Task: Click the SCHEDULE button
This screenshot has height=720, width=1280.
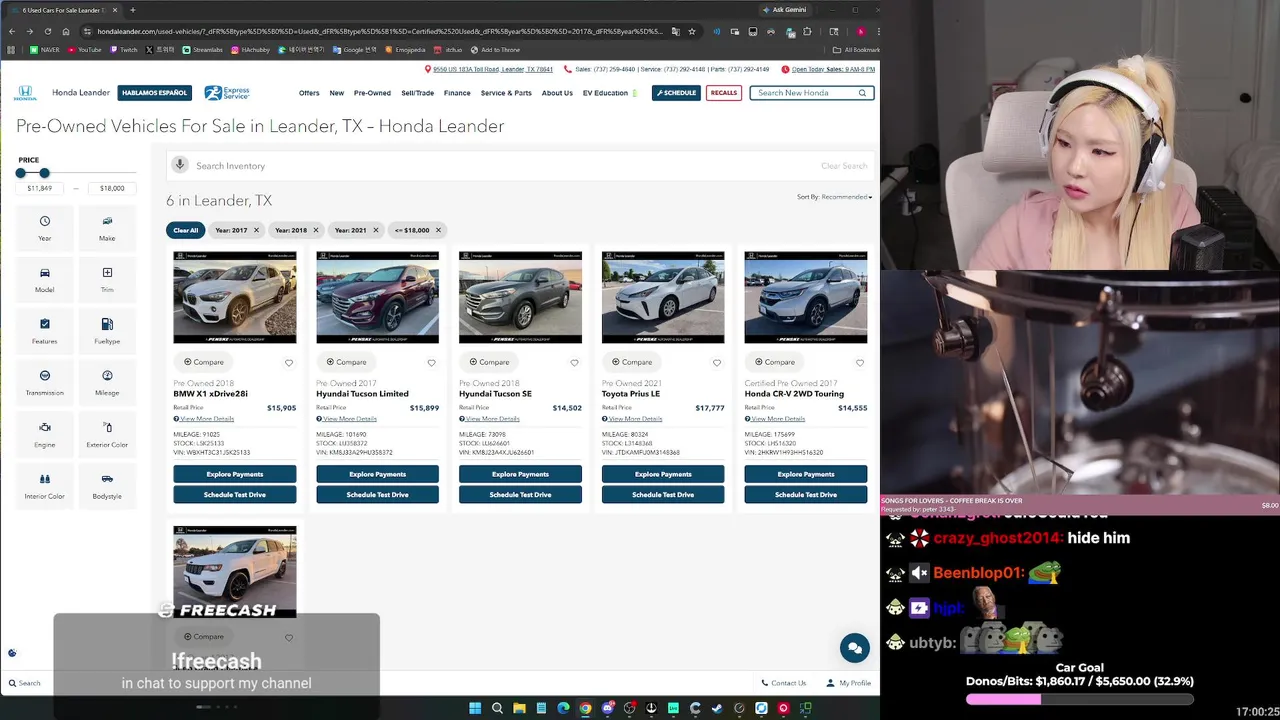Action: (x=676, y=93)
